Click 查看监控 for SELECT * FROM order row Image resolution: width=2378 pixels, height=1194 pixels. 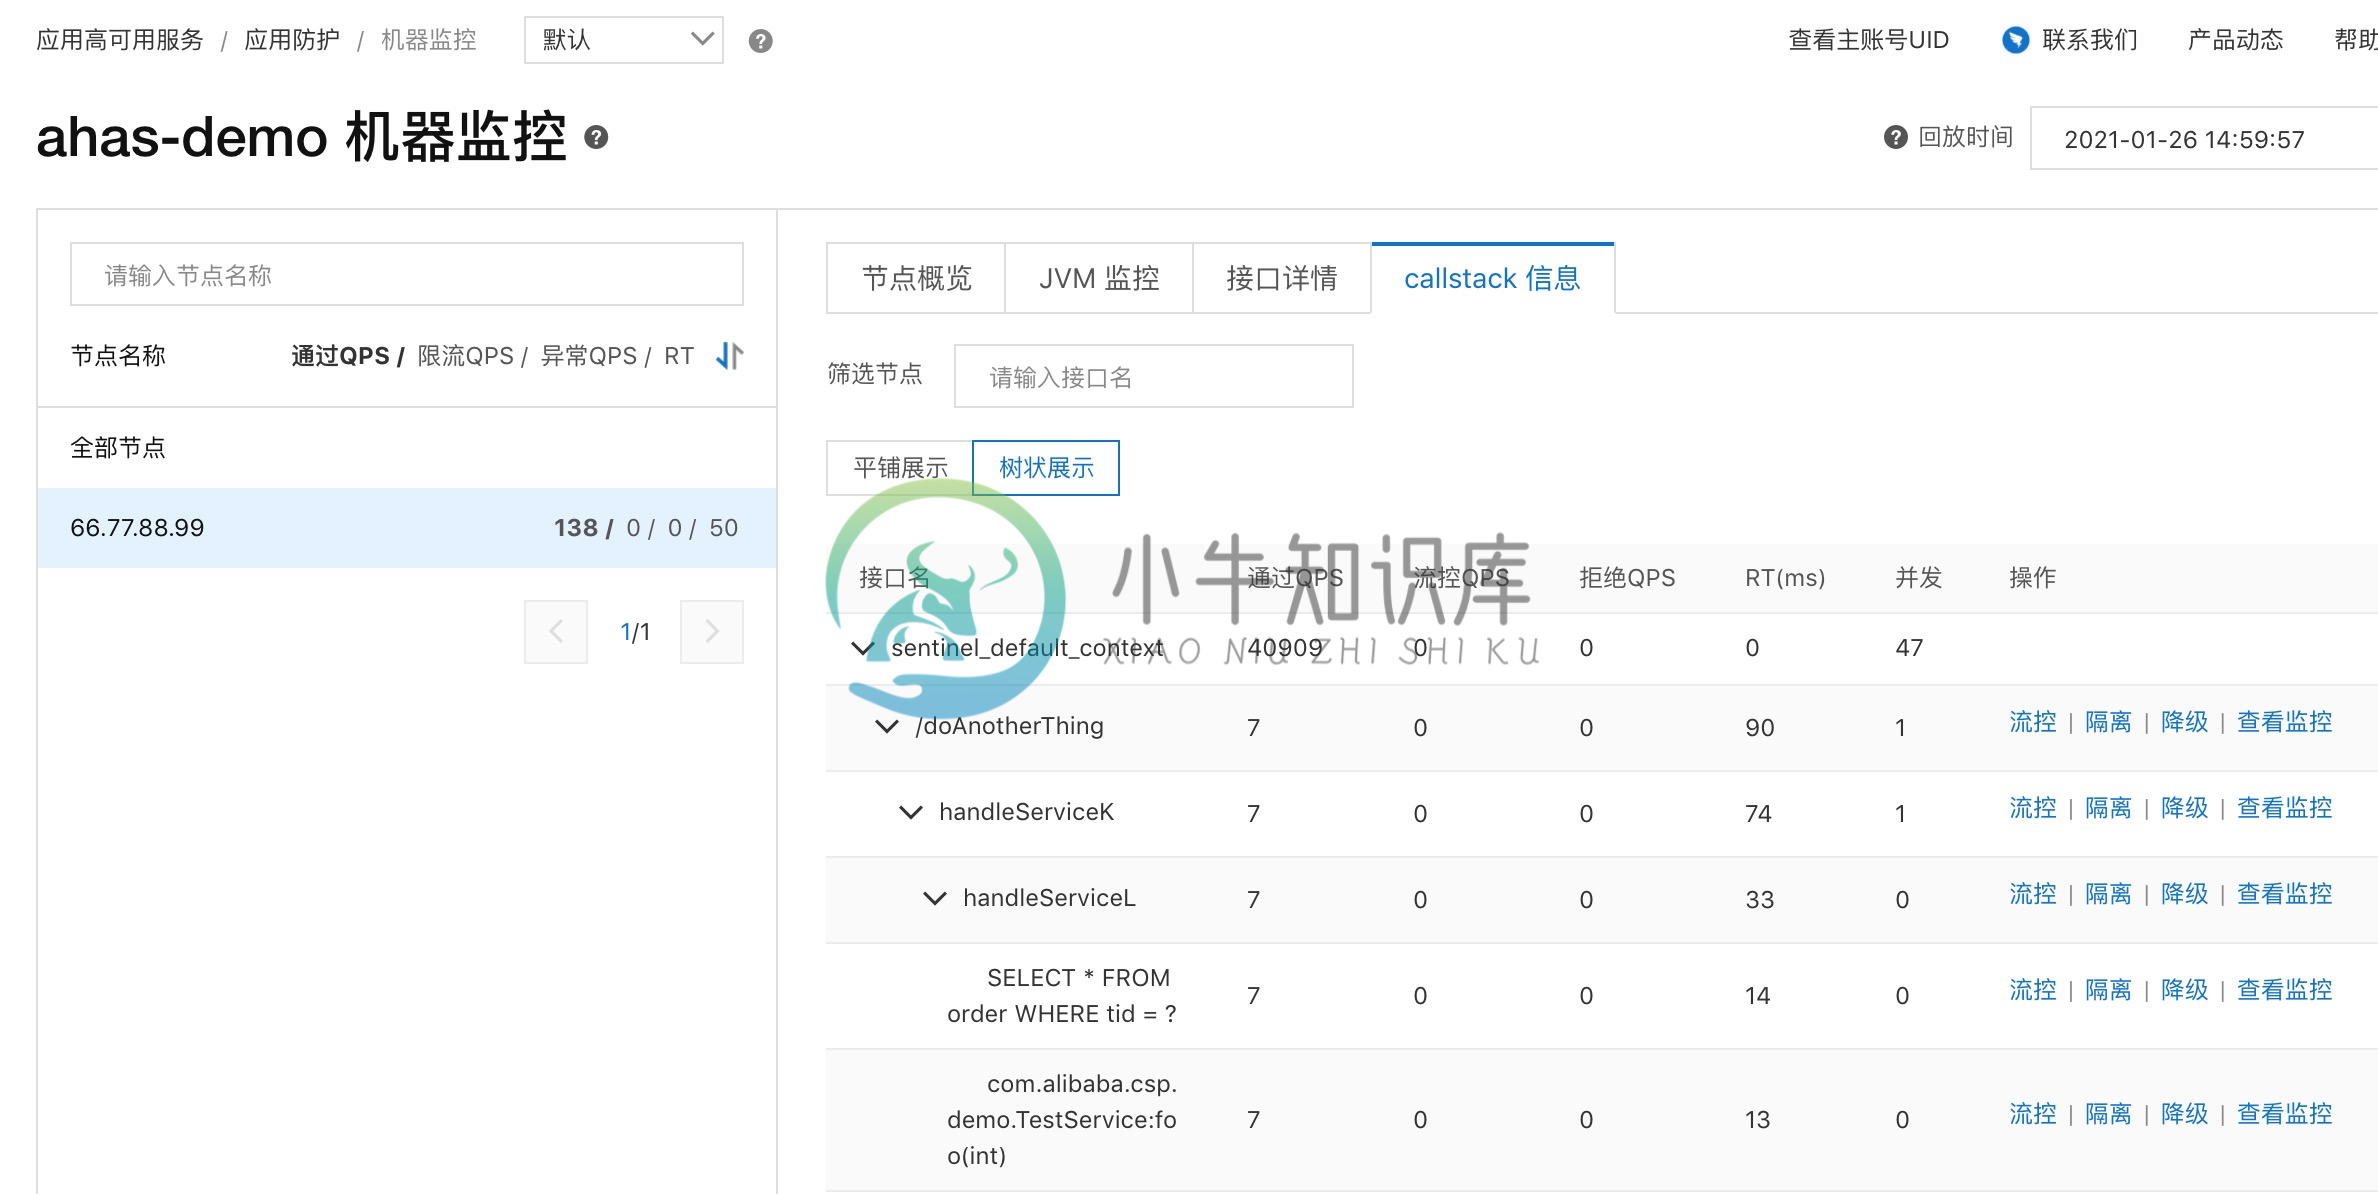point(2285,990)
